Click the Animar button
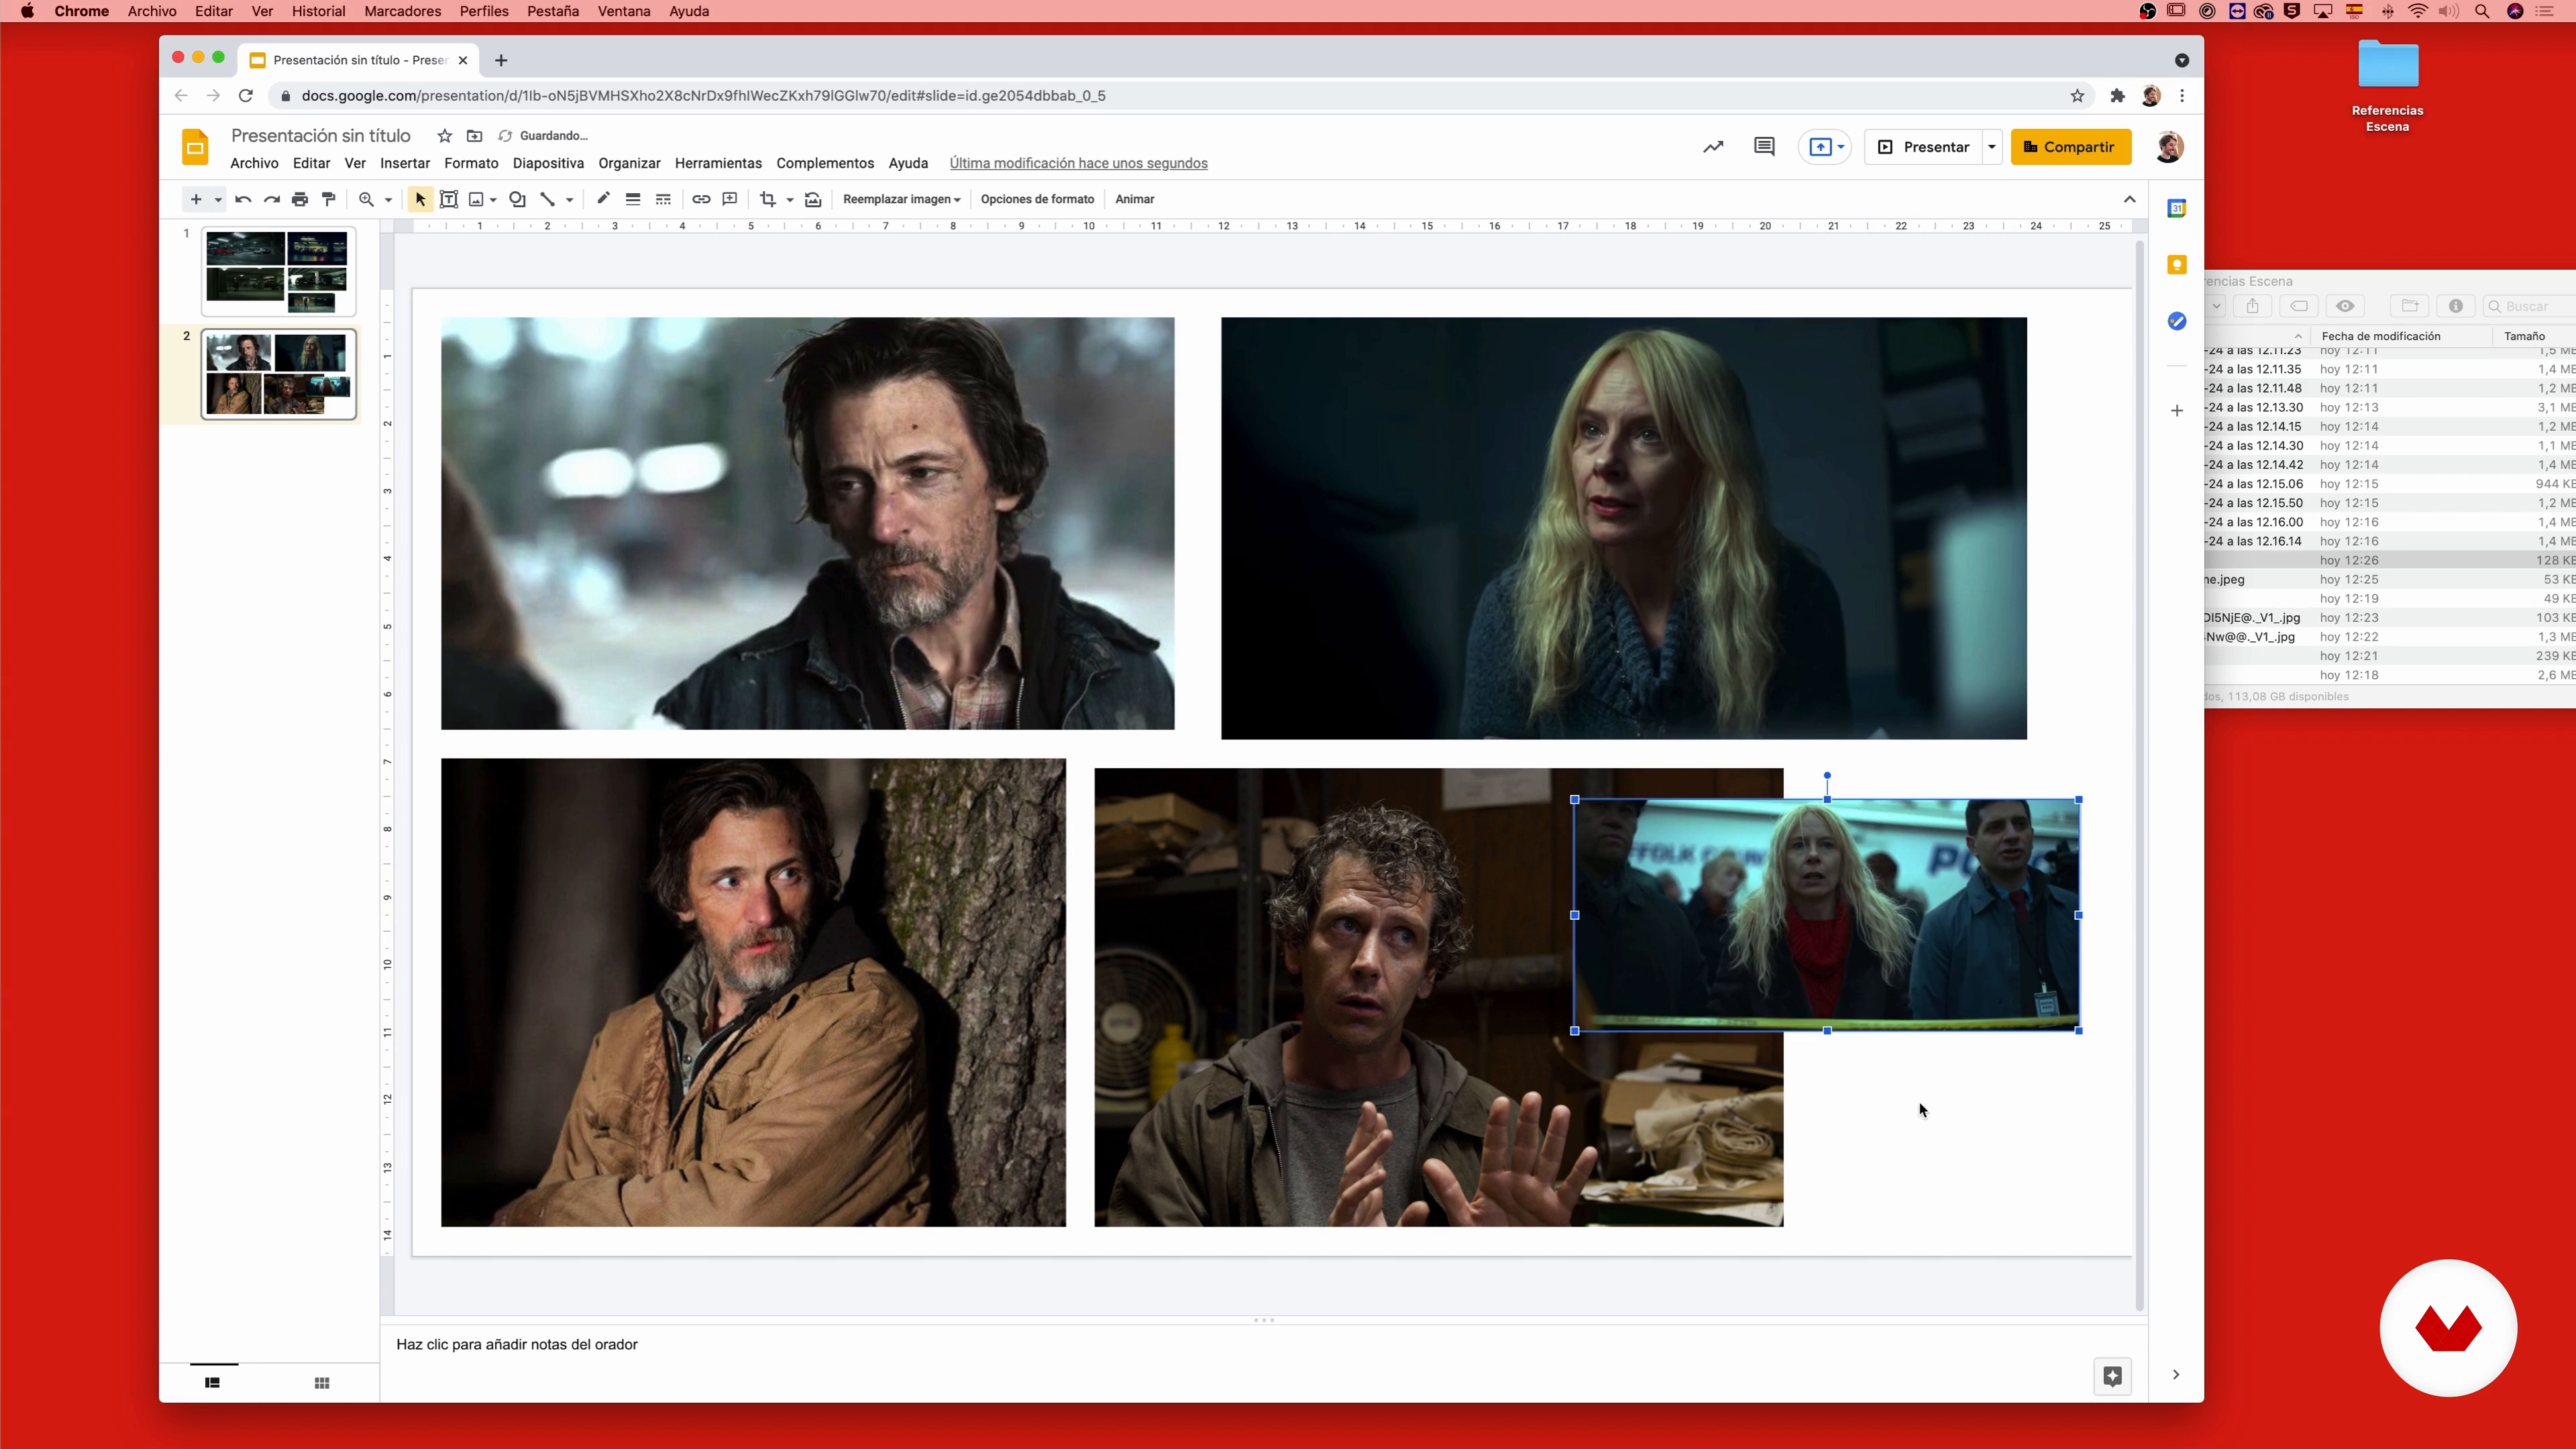This screenshot has width=2576, height=1449. pyautogui.click(x=1134, y=199)
